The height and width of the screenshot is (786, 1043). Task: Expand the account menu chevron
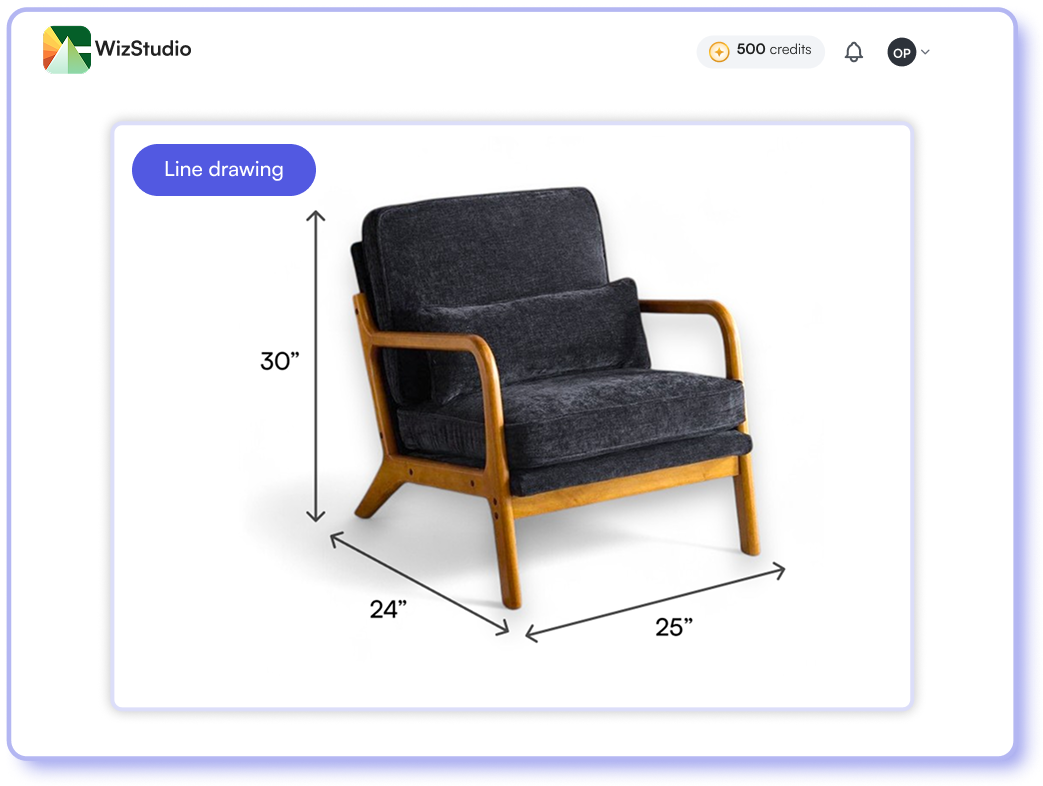(925, 52)
